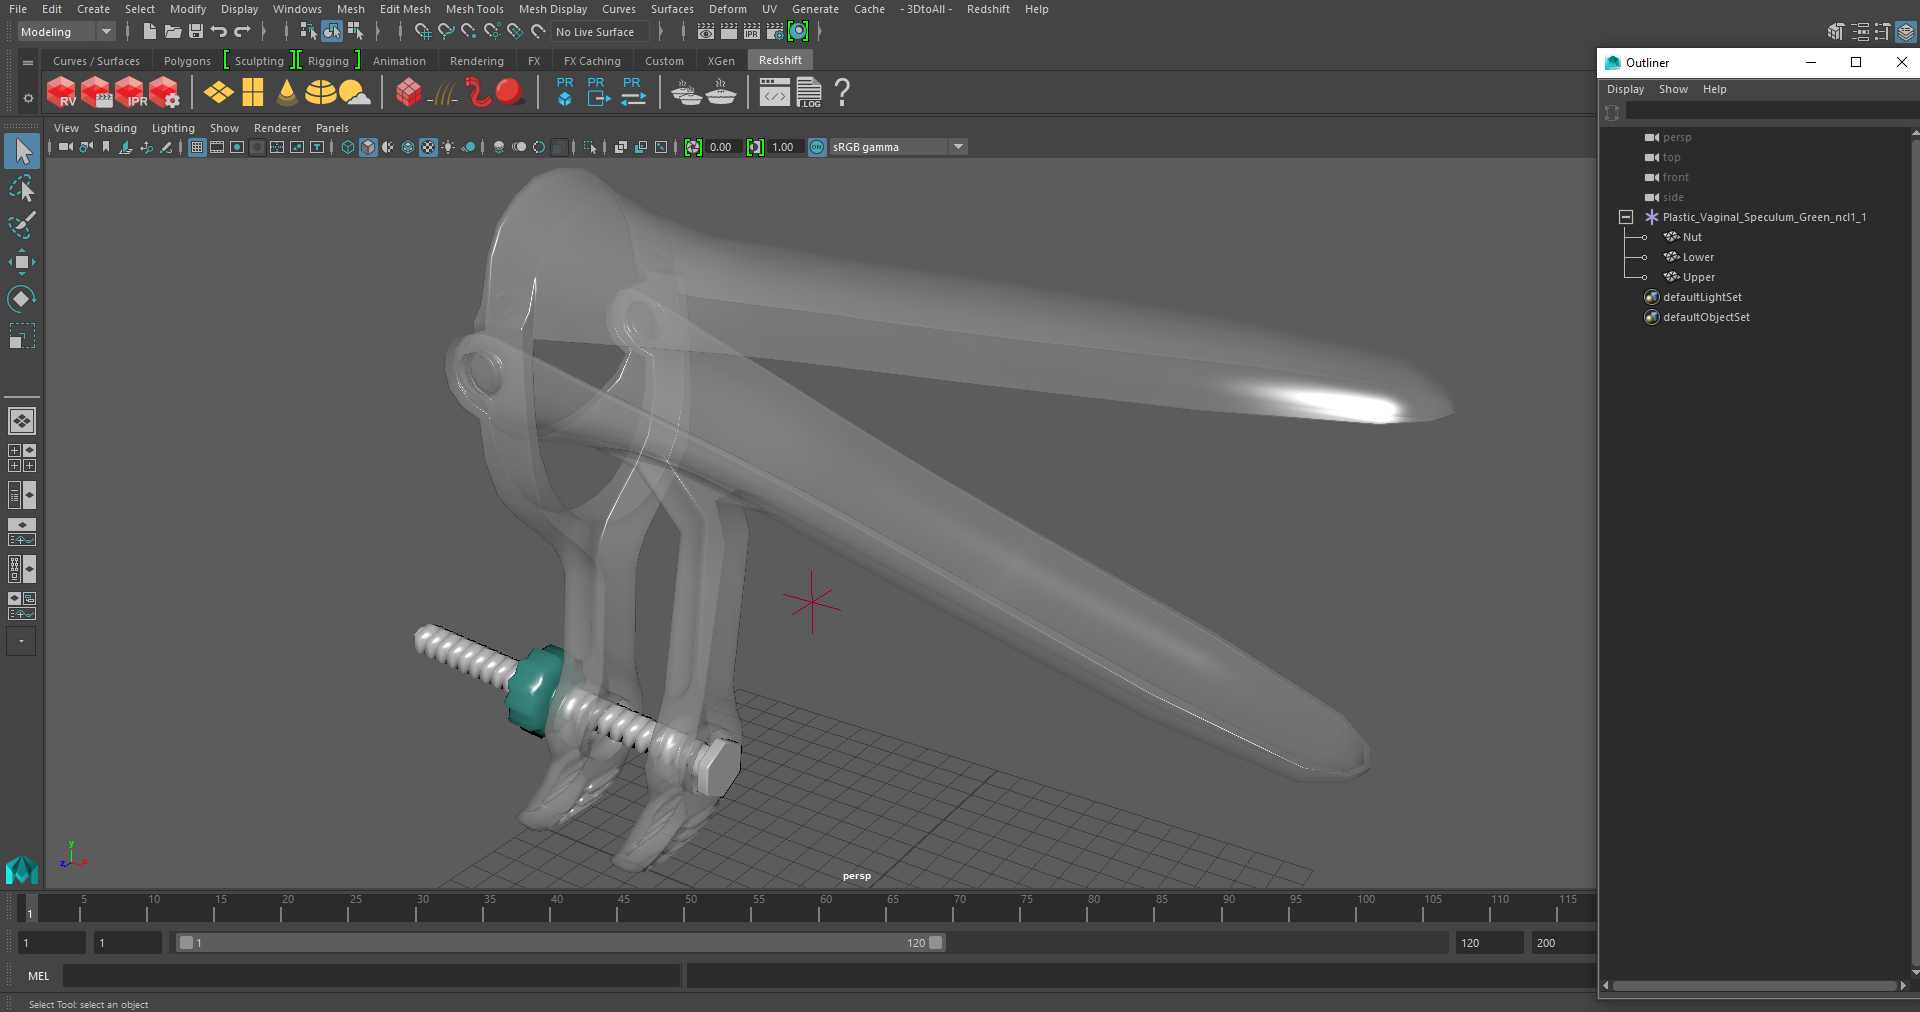The width and height of the screenshot is (1920, 1012).
Task: Create Redshift sun and sky icon
Action: (x=354, y=93)
